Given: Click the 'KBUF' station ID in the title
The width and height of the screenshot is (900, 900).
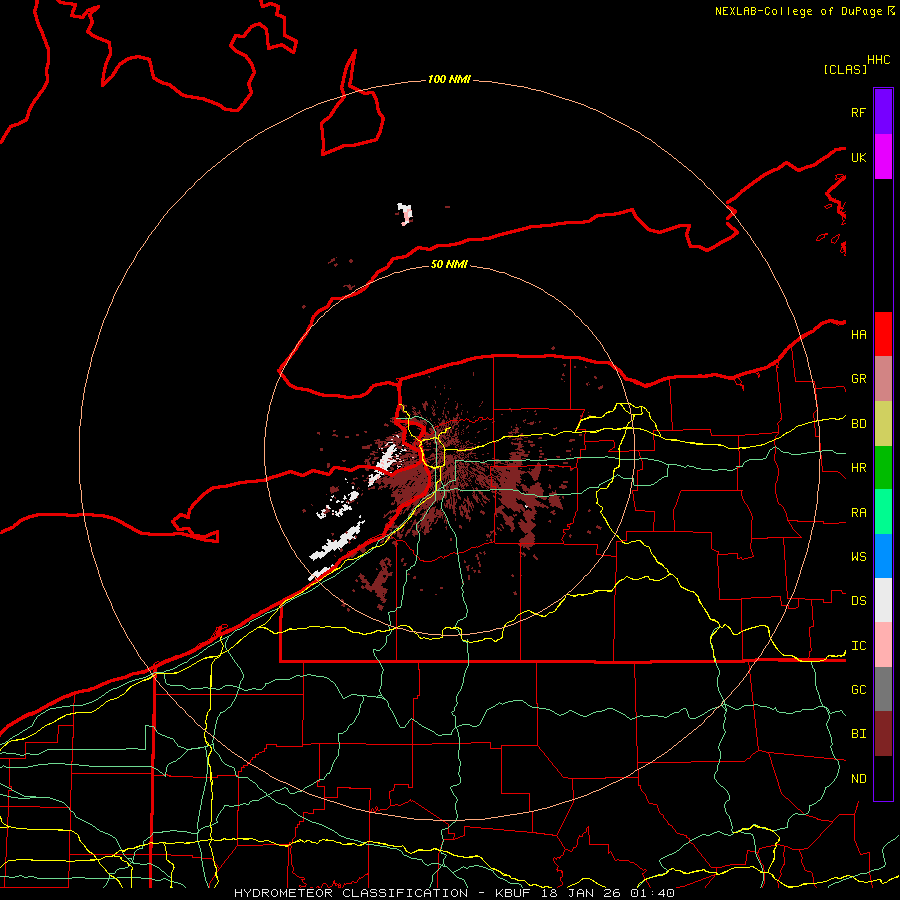Looking at the screenshot, I should point(511,893).
